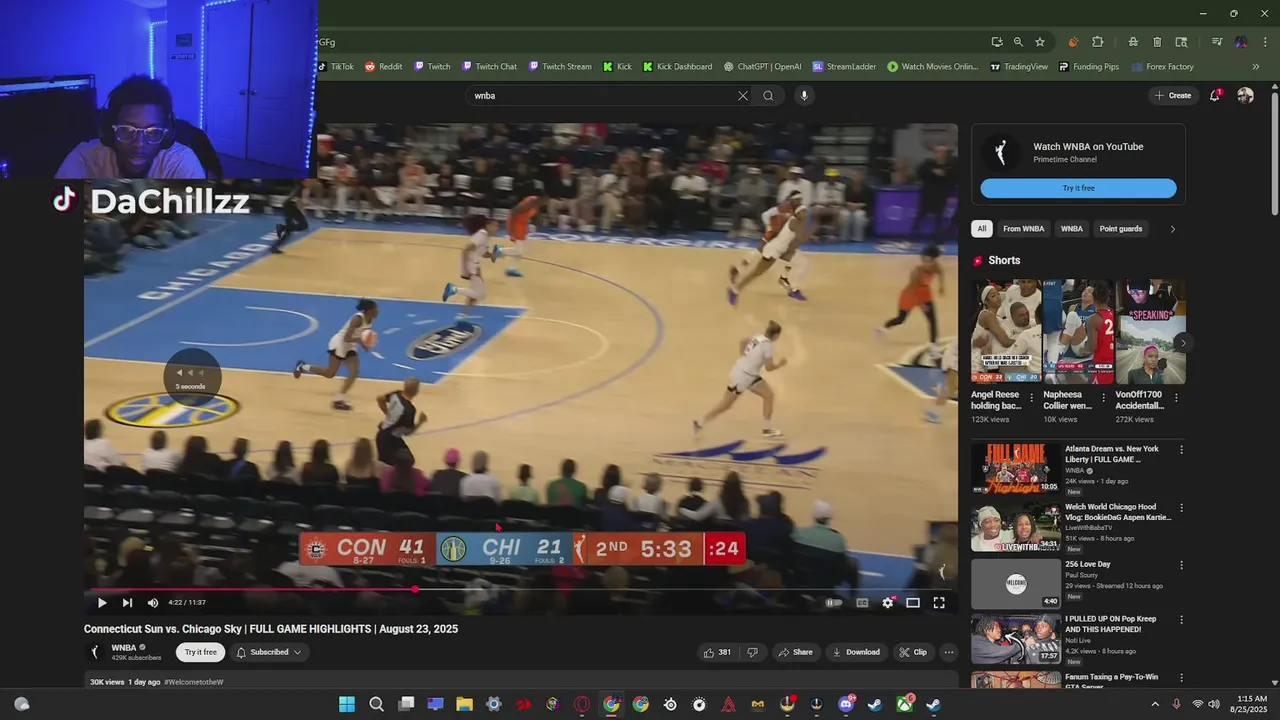Screen dimensions: 1280x720
Task: Show hidden system tray icons
Action: [1155, 704]
